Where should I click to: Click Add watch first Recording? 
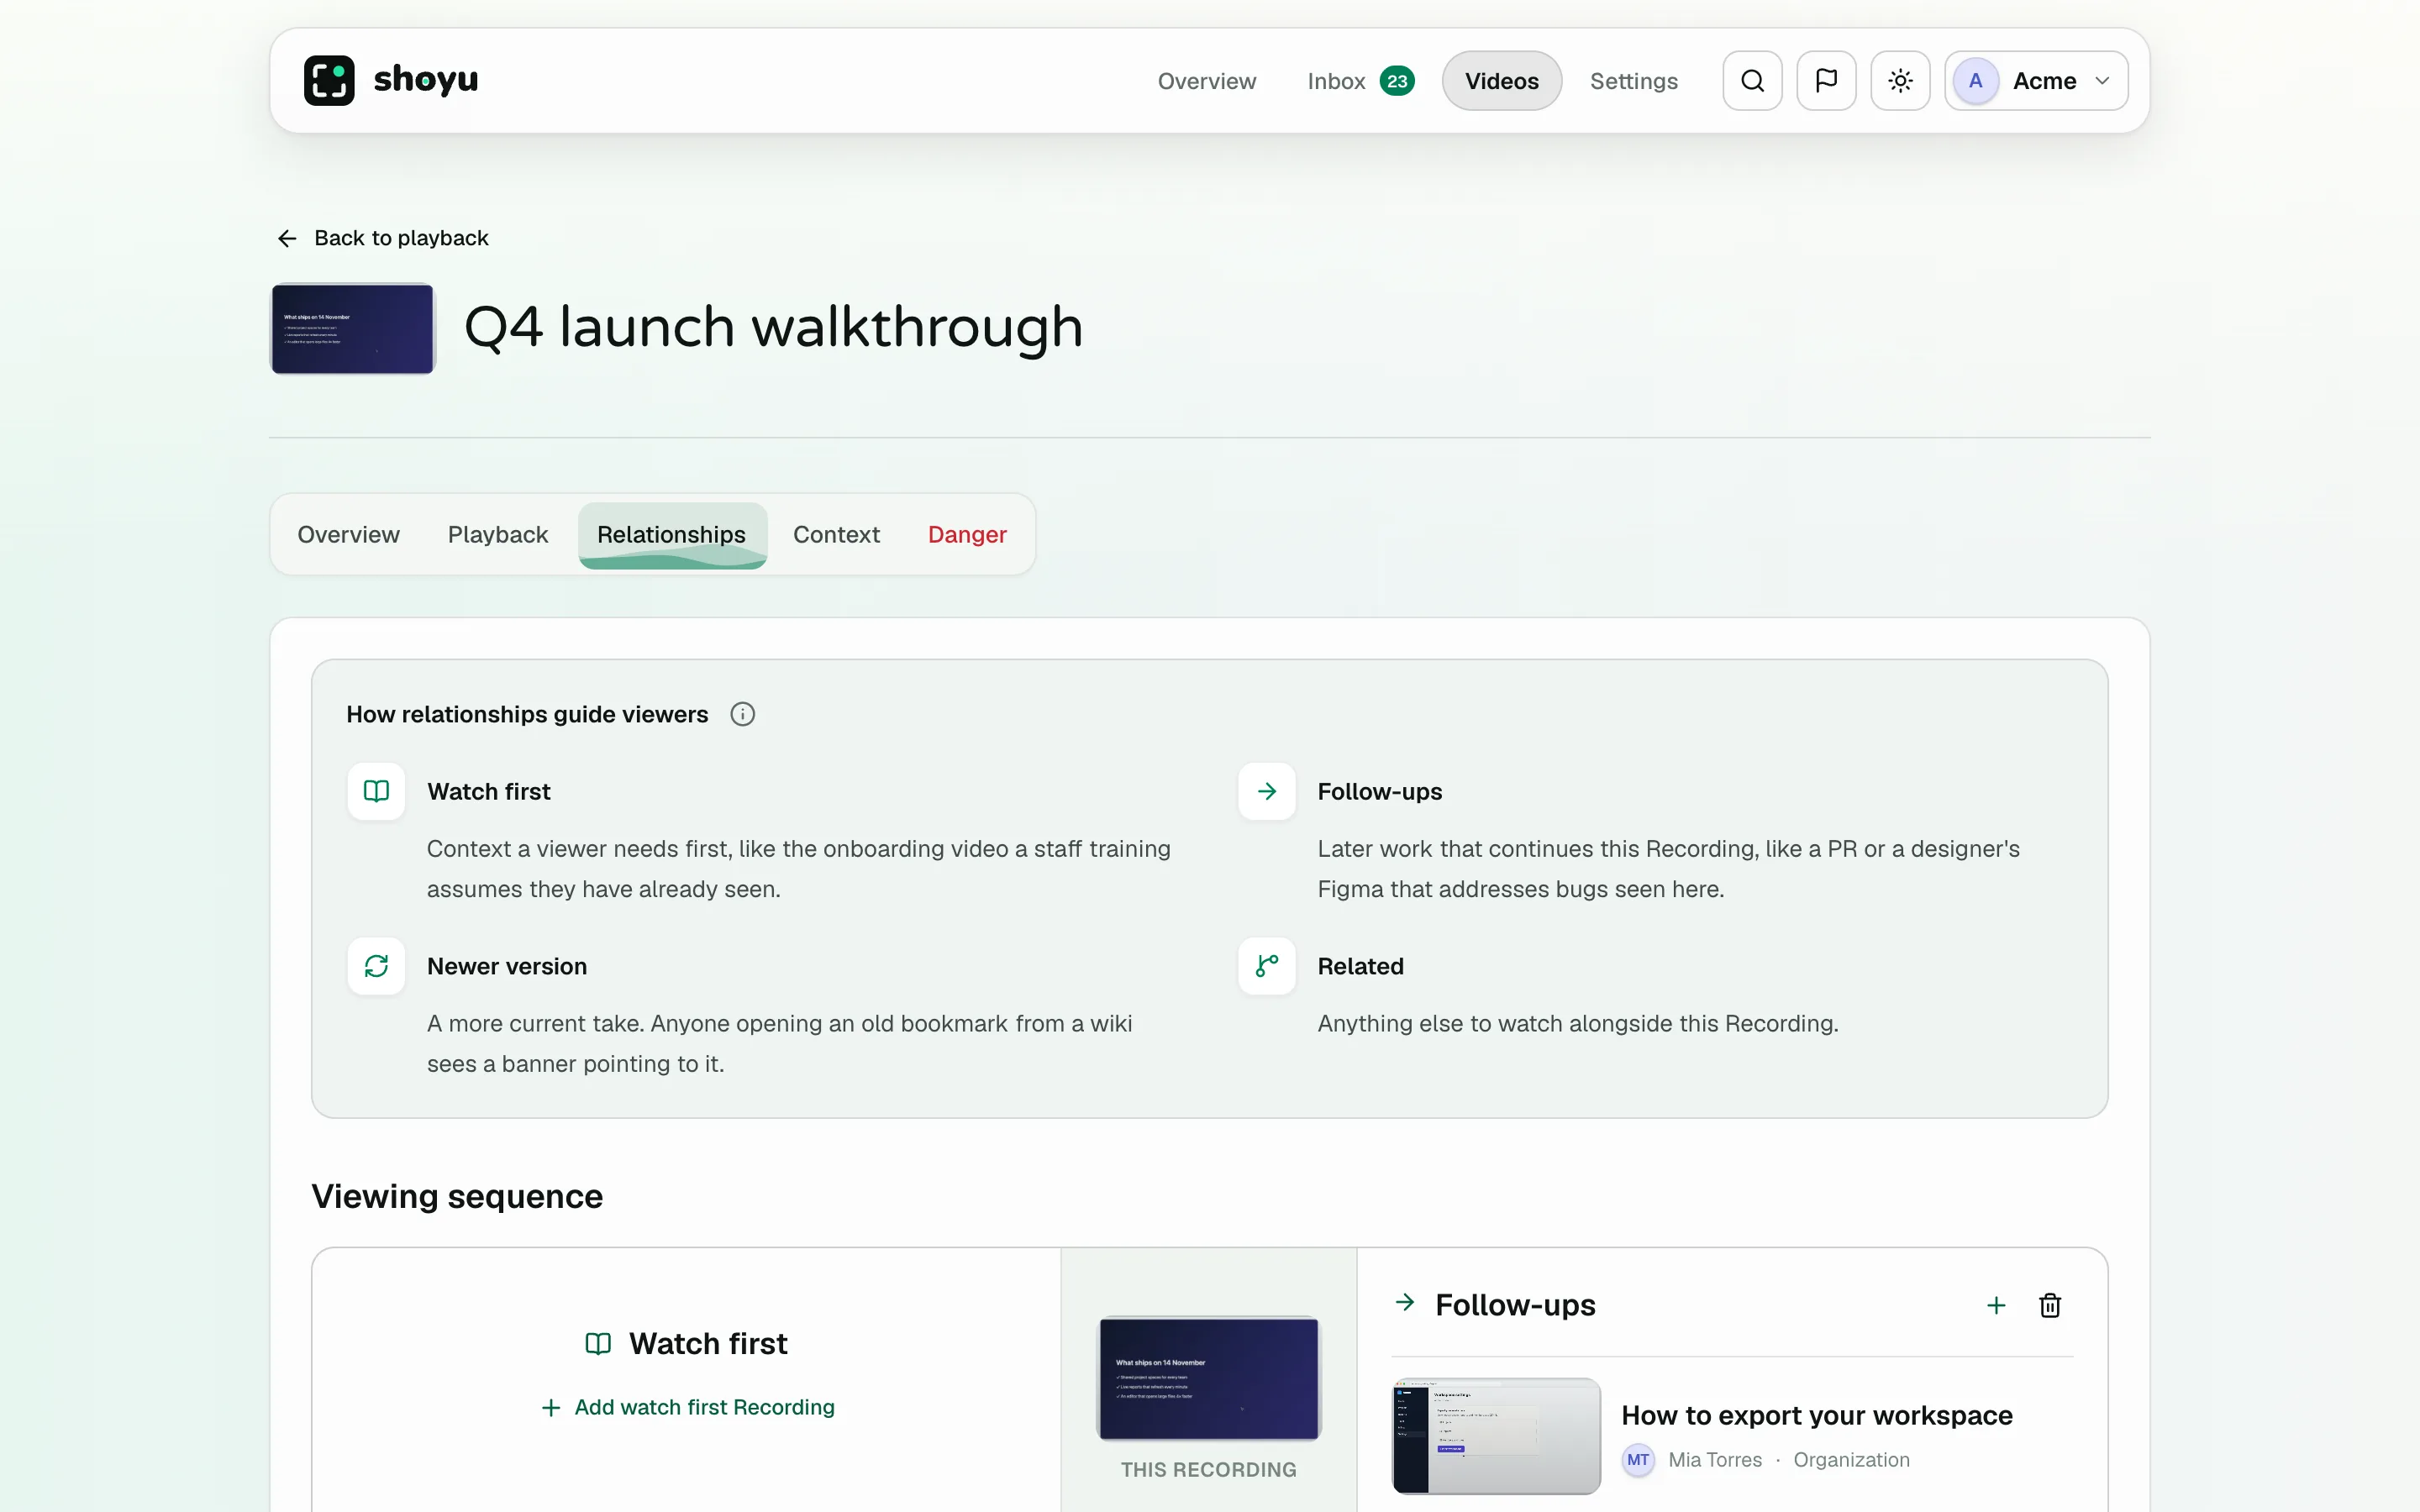click(x=688, y=1407)
